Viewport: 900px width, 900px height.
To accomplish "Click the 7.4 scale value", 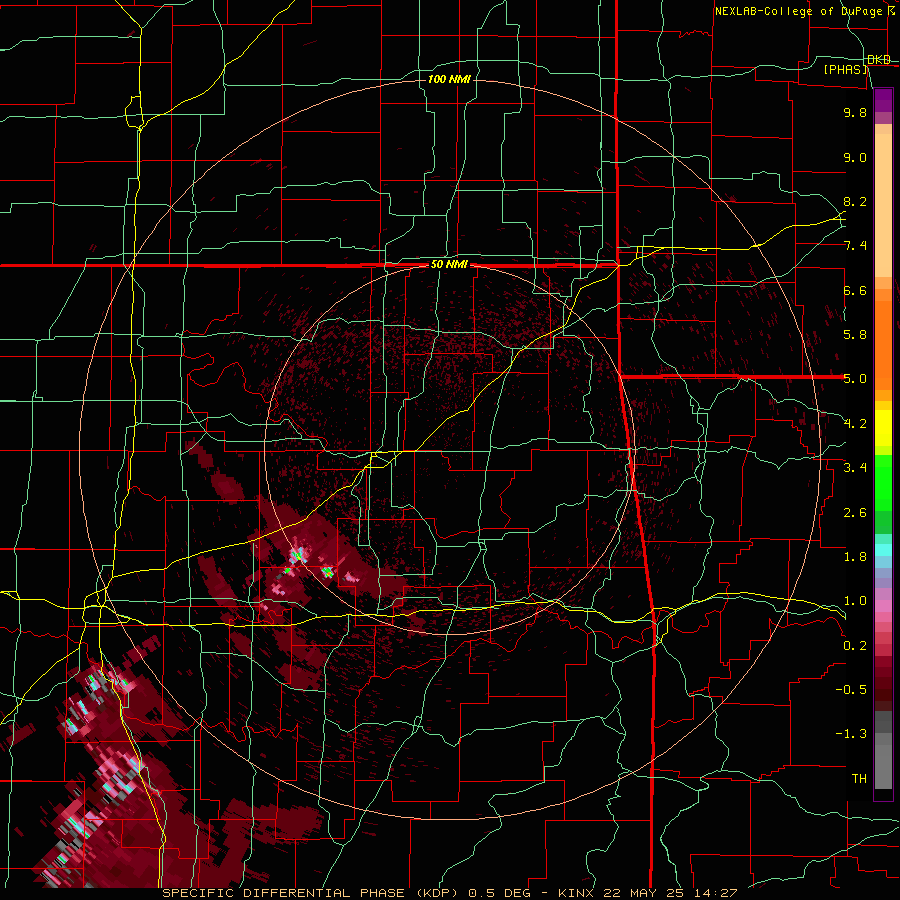I will [855, 246].
